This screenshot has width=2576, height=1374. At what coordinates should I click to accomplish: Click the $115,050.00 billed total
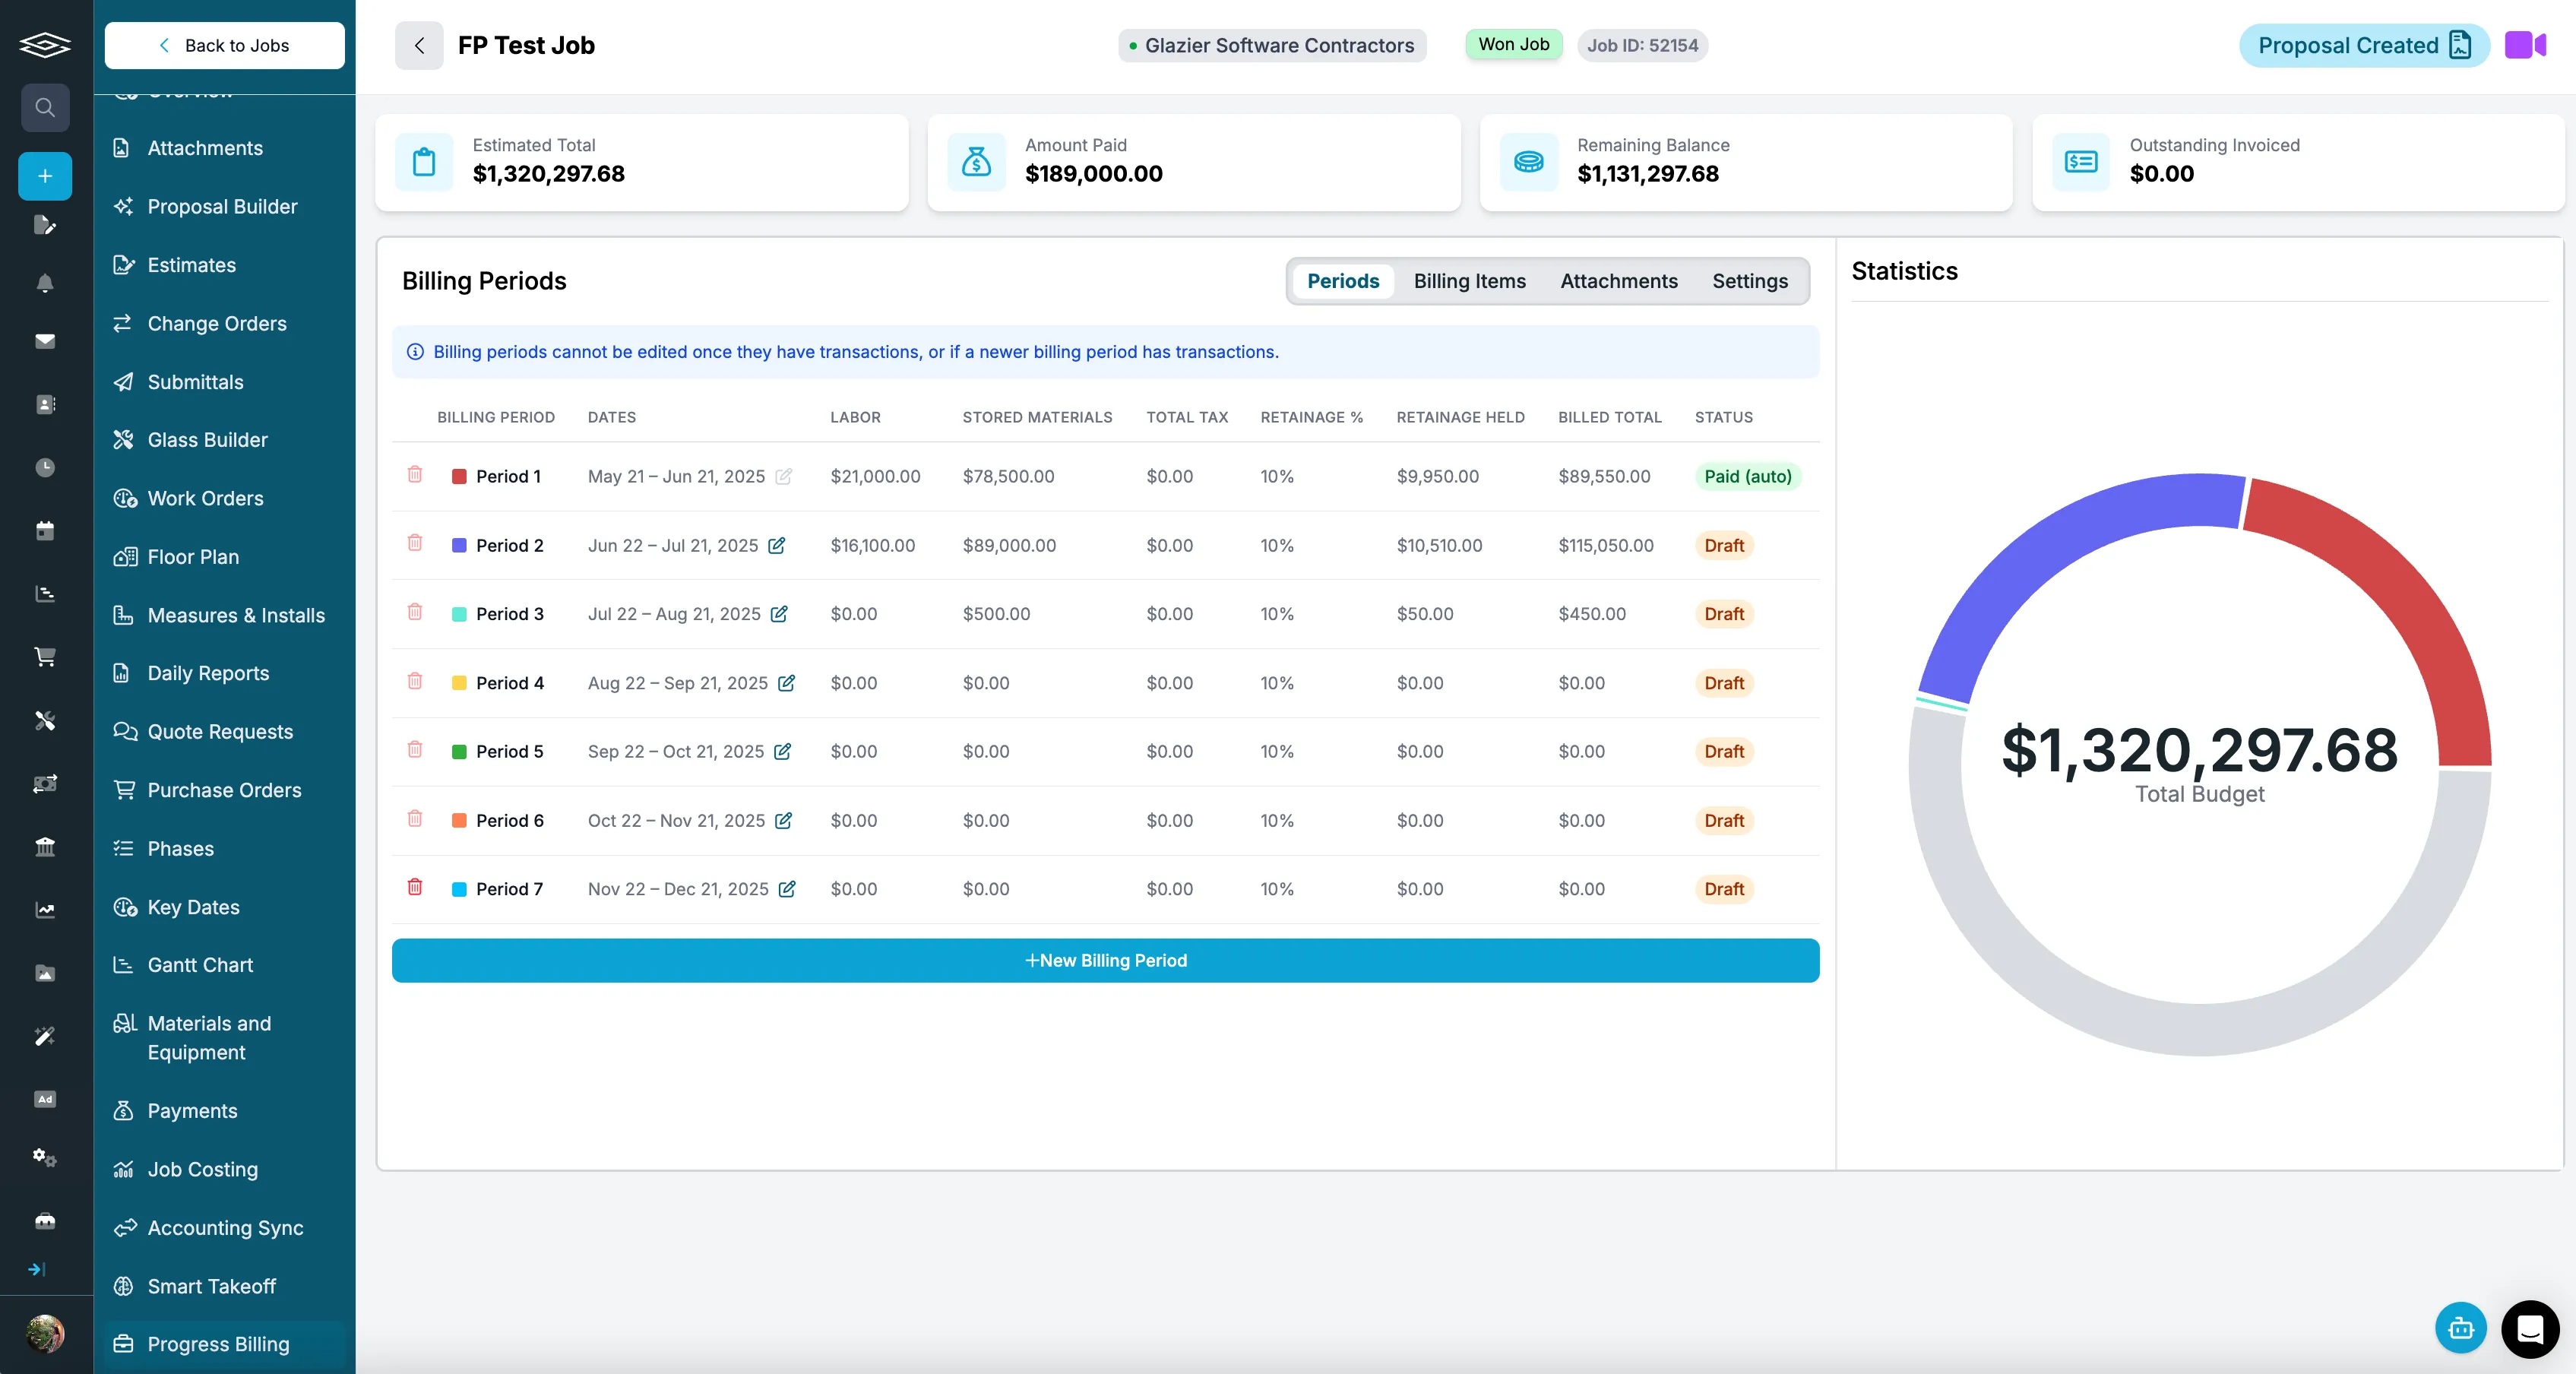(x=1605, y=545)
